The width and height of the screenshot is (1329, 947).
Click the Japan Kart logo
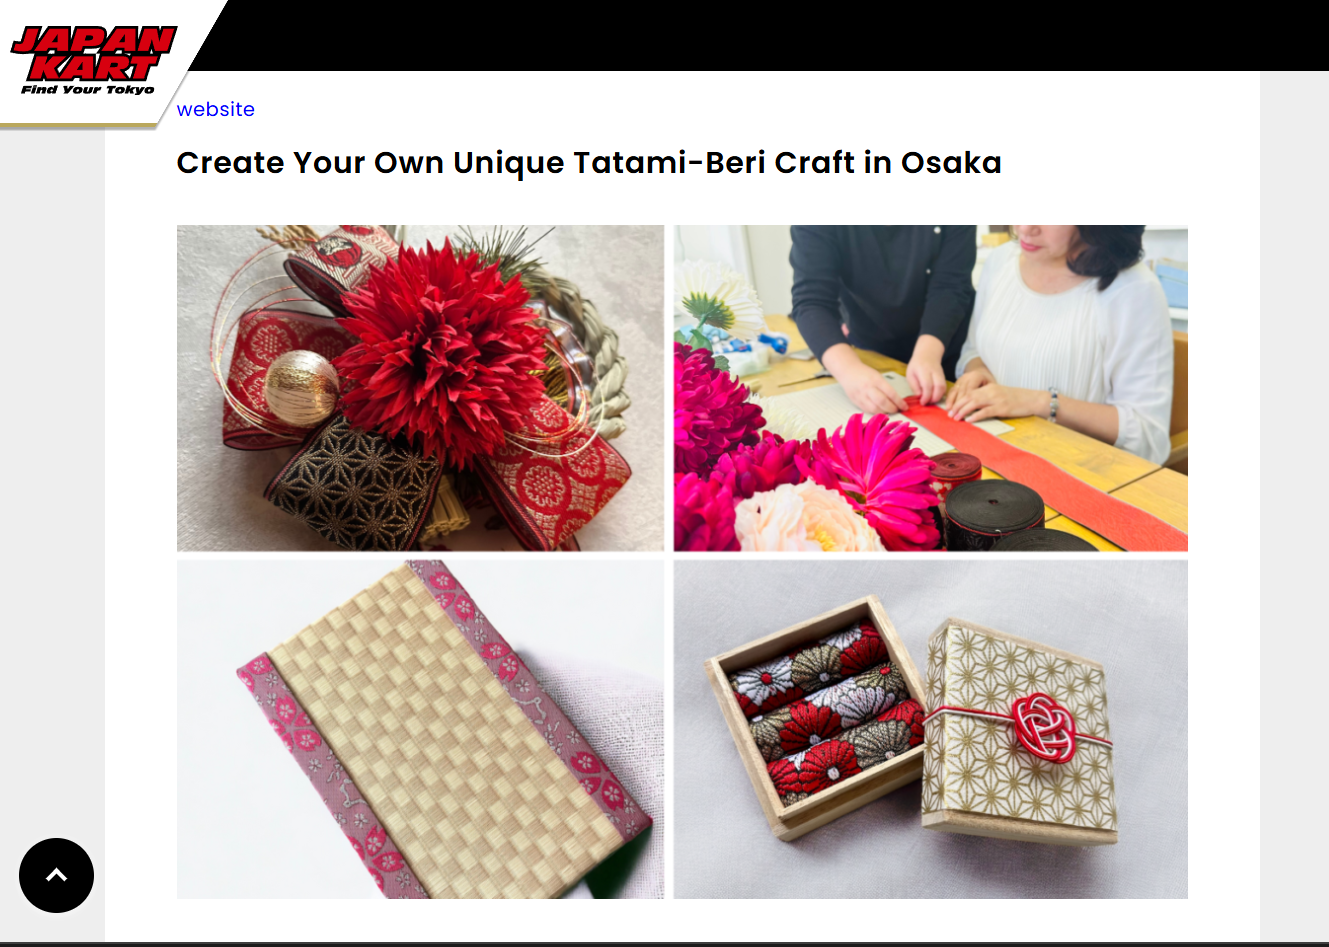(x=93, y=60)
